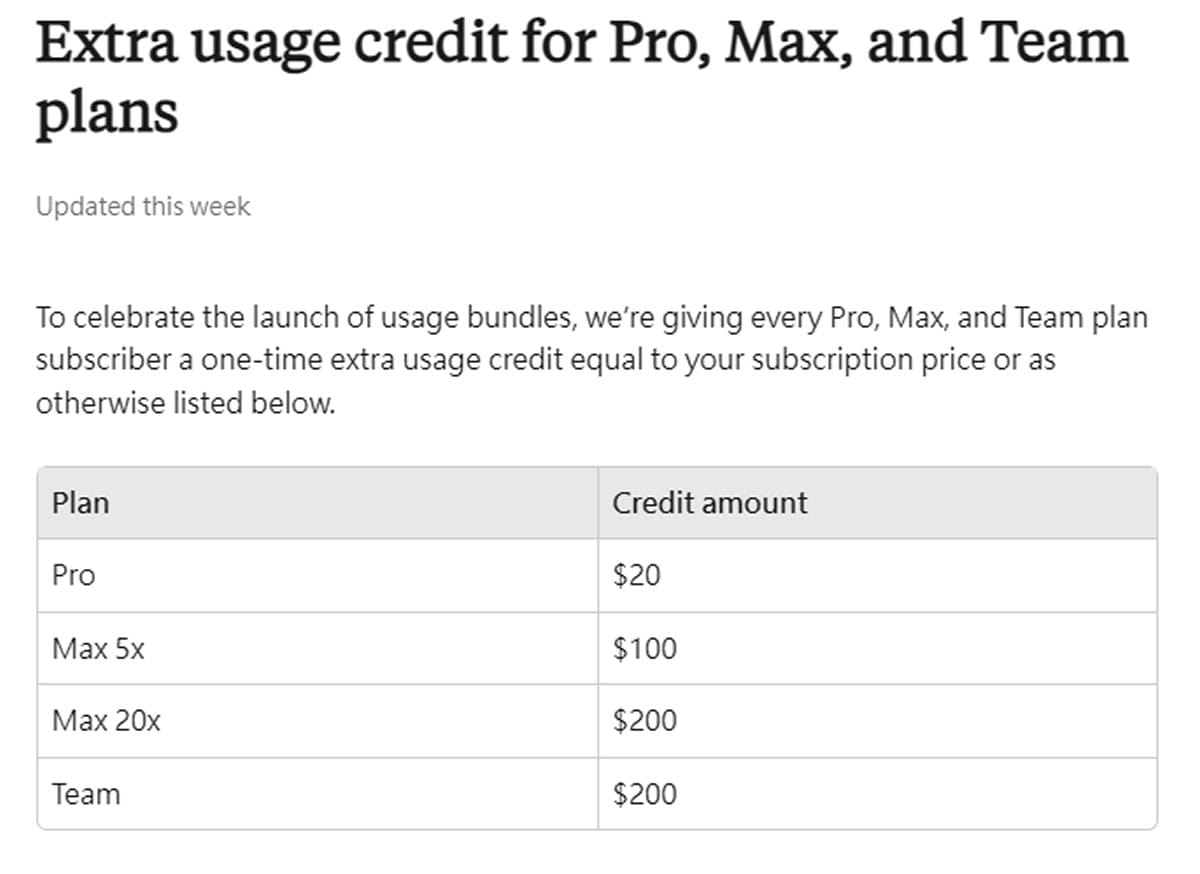
Task: Click the "Updated this week" timestamp
Action: 143,207
